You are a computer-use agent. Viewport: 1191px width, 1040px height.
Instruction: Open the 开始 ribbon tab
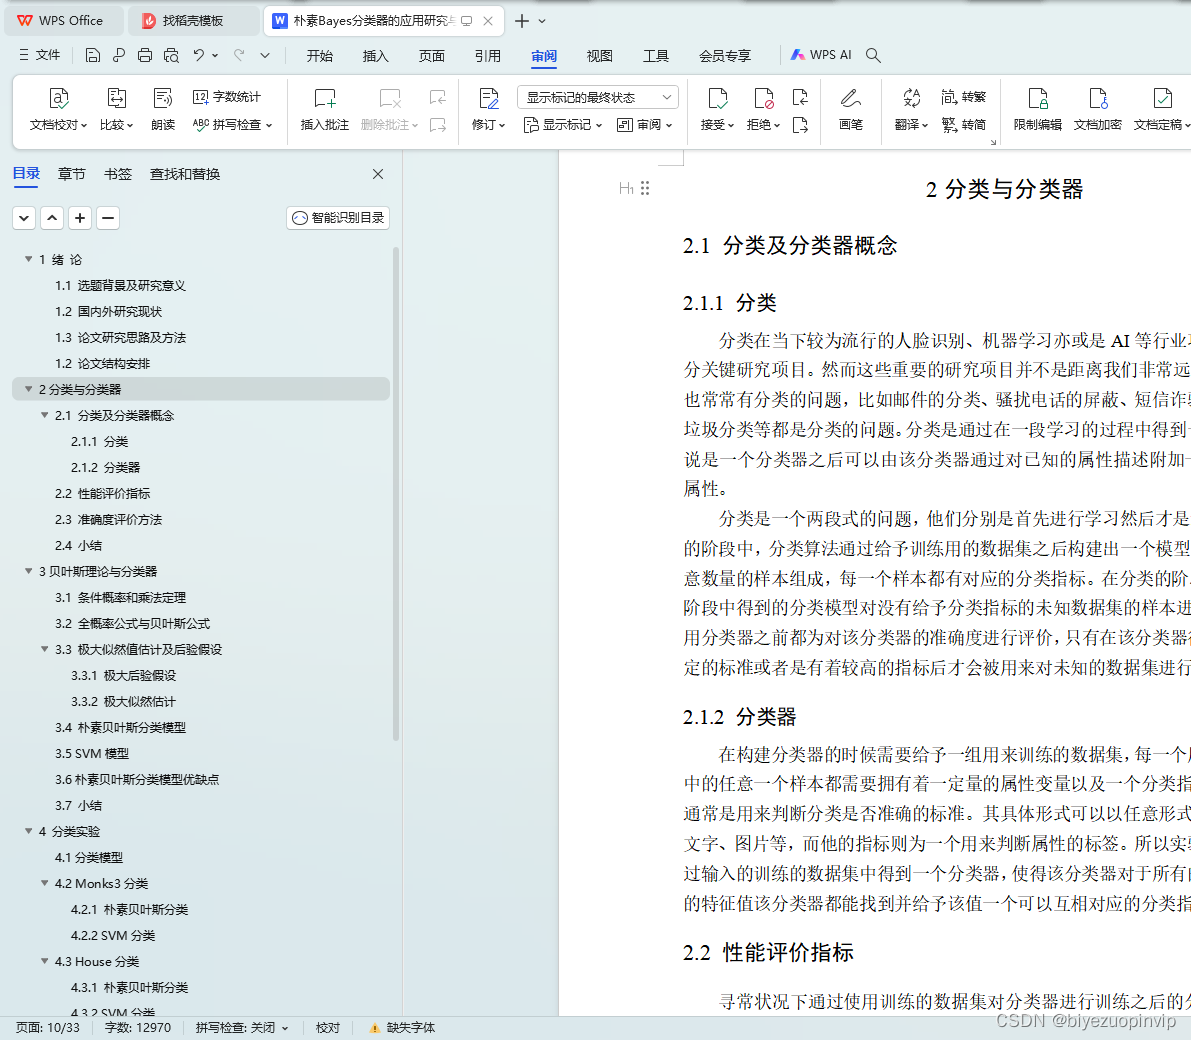(320, 55)
